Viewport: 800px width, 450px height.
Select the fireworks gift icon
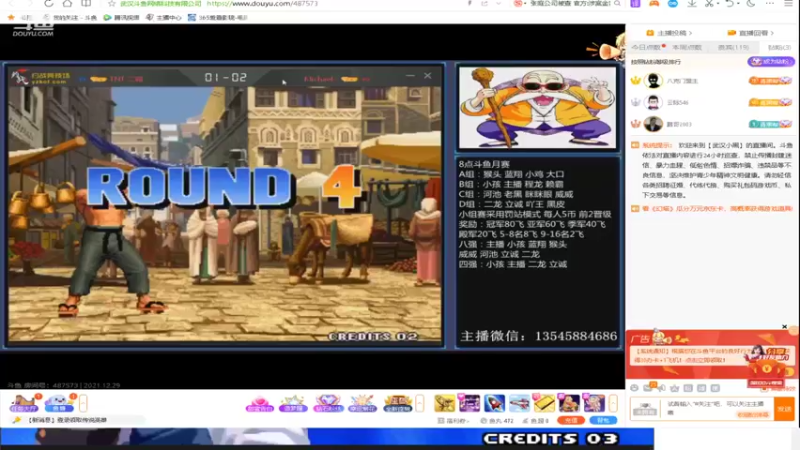click(x=362, y=403)
